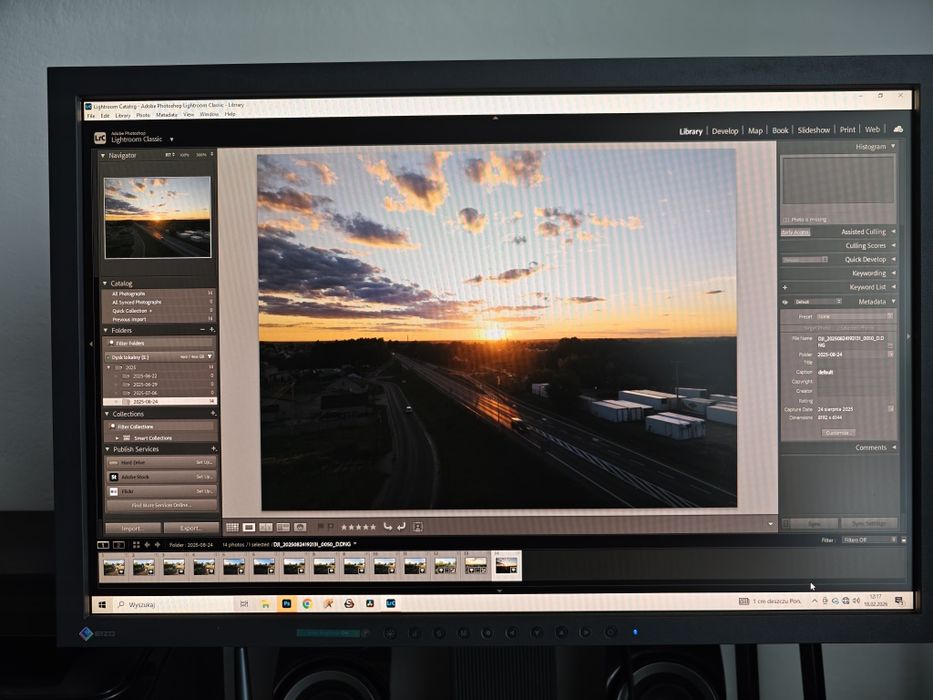
Task: Open Filters Off dropdown
Action: pos(869,540)
